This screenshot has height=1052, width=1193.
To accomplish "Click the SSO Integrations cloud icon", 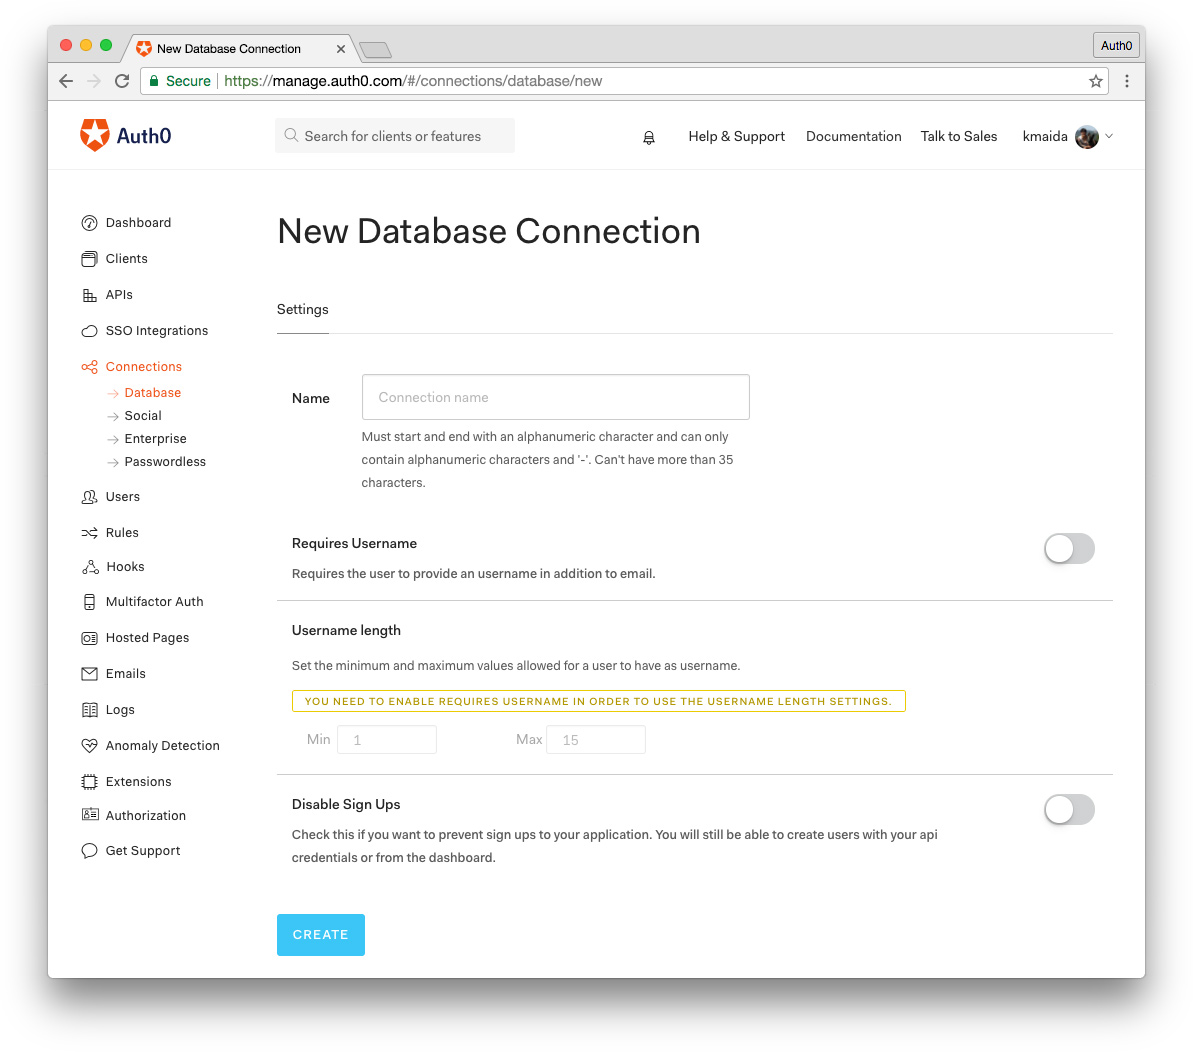I will (89, 331).
